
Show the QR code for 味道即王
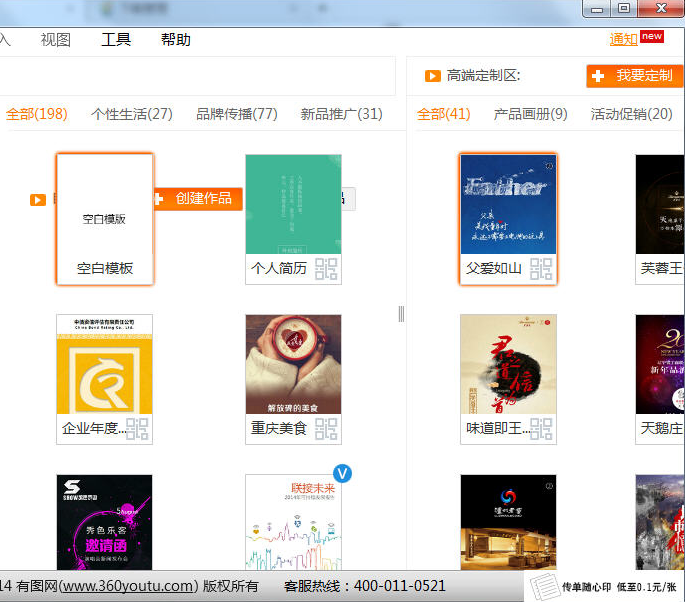[541, 429]
